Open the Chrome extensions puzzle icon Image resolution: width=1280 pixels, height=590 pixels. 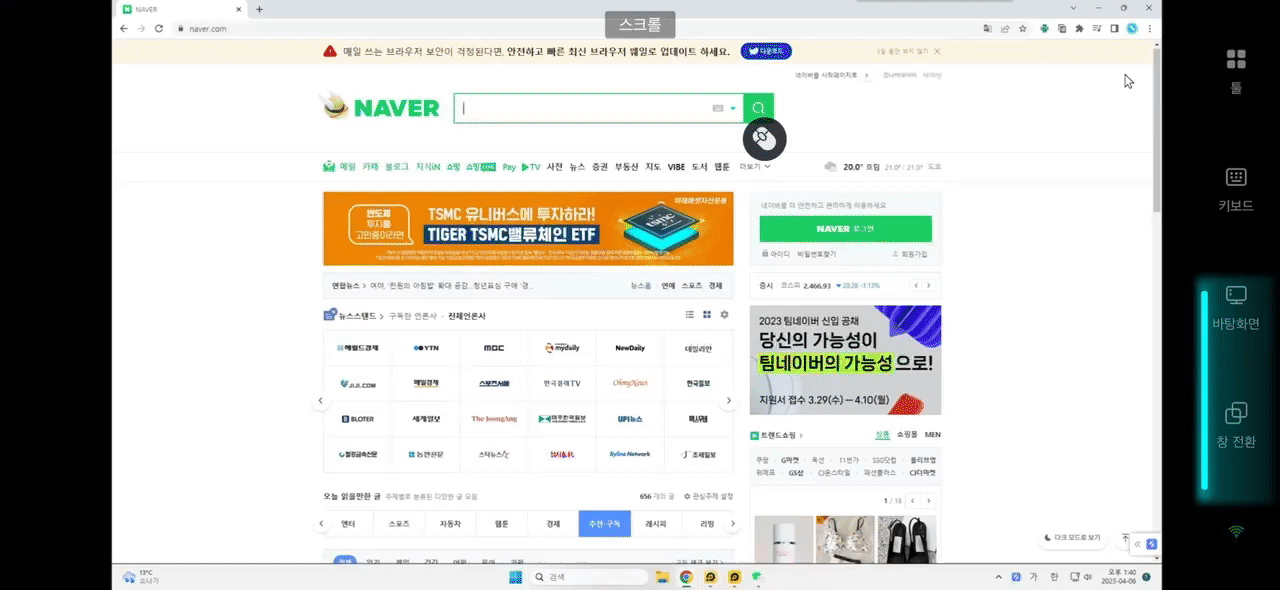point(1079,29)
